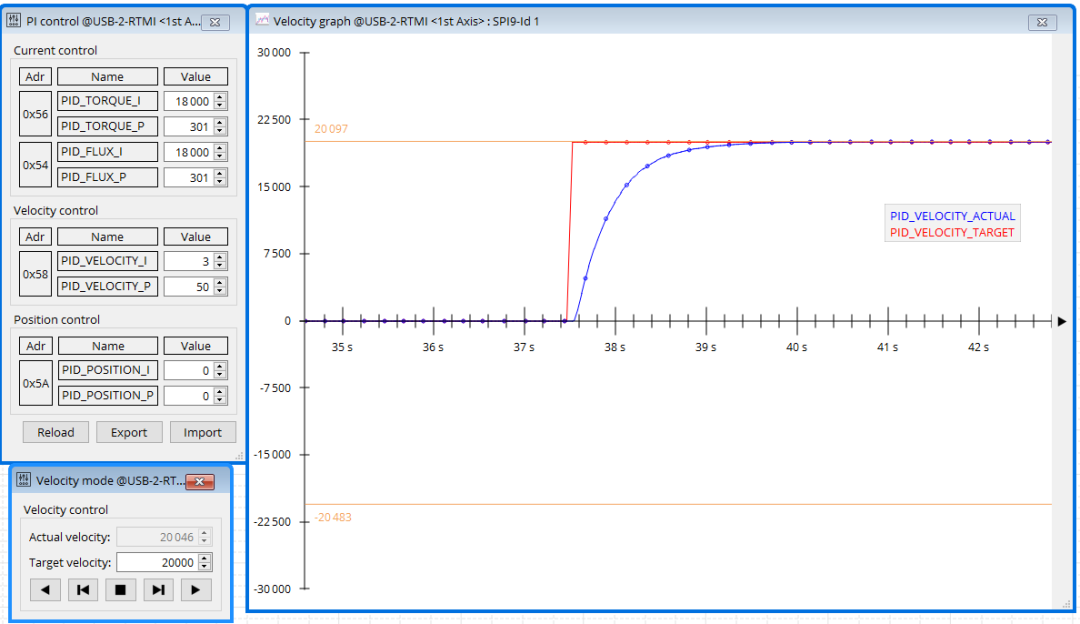This screenshot has height=624, width=1080.
Task: Run the motor using the right arrow control
Action: point(196,589)
